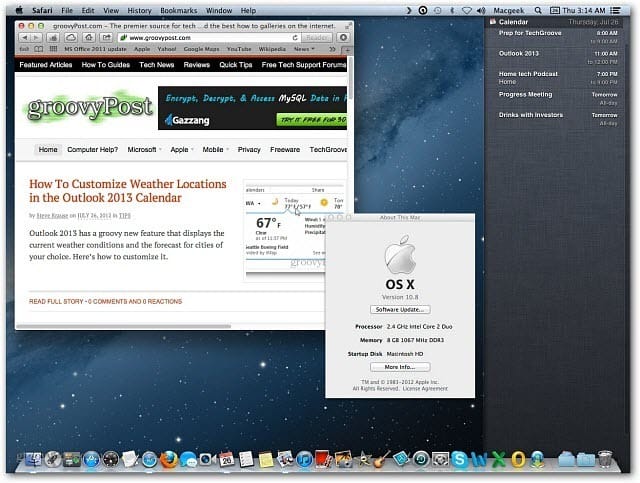Click the Home tab on groovyPost nav
The width and height of the screenshot is (640, 483).
(48, 149)
